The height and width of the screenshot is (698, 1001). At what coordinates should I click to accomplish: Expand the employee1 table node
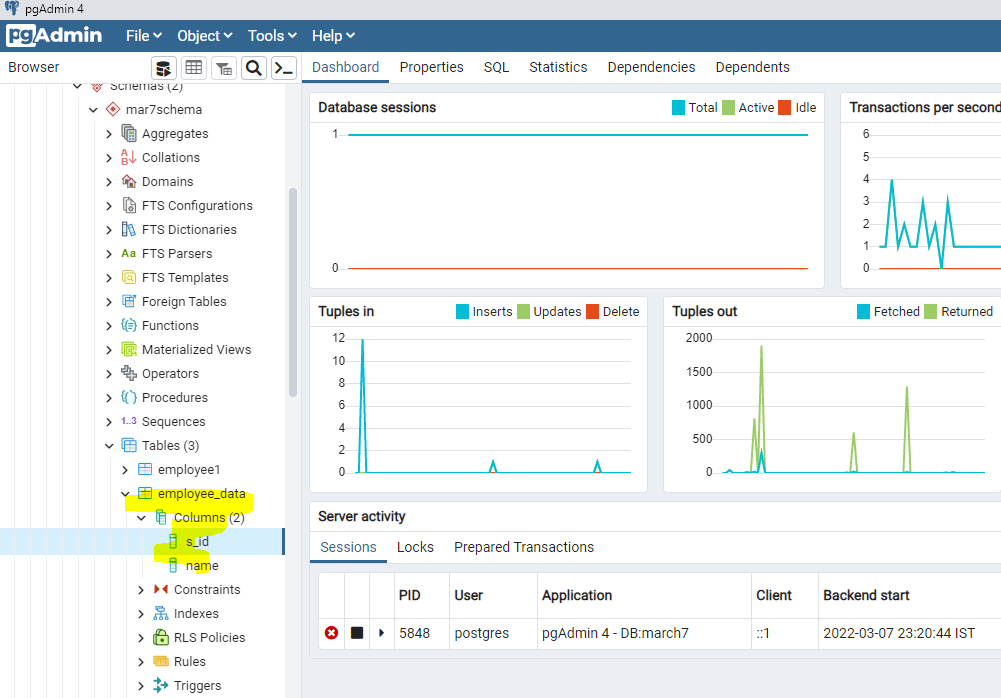pyautogui.click(x=125, y=469)
